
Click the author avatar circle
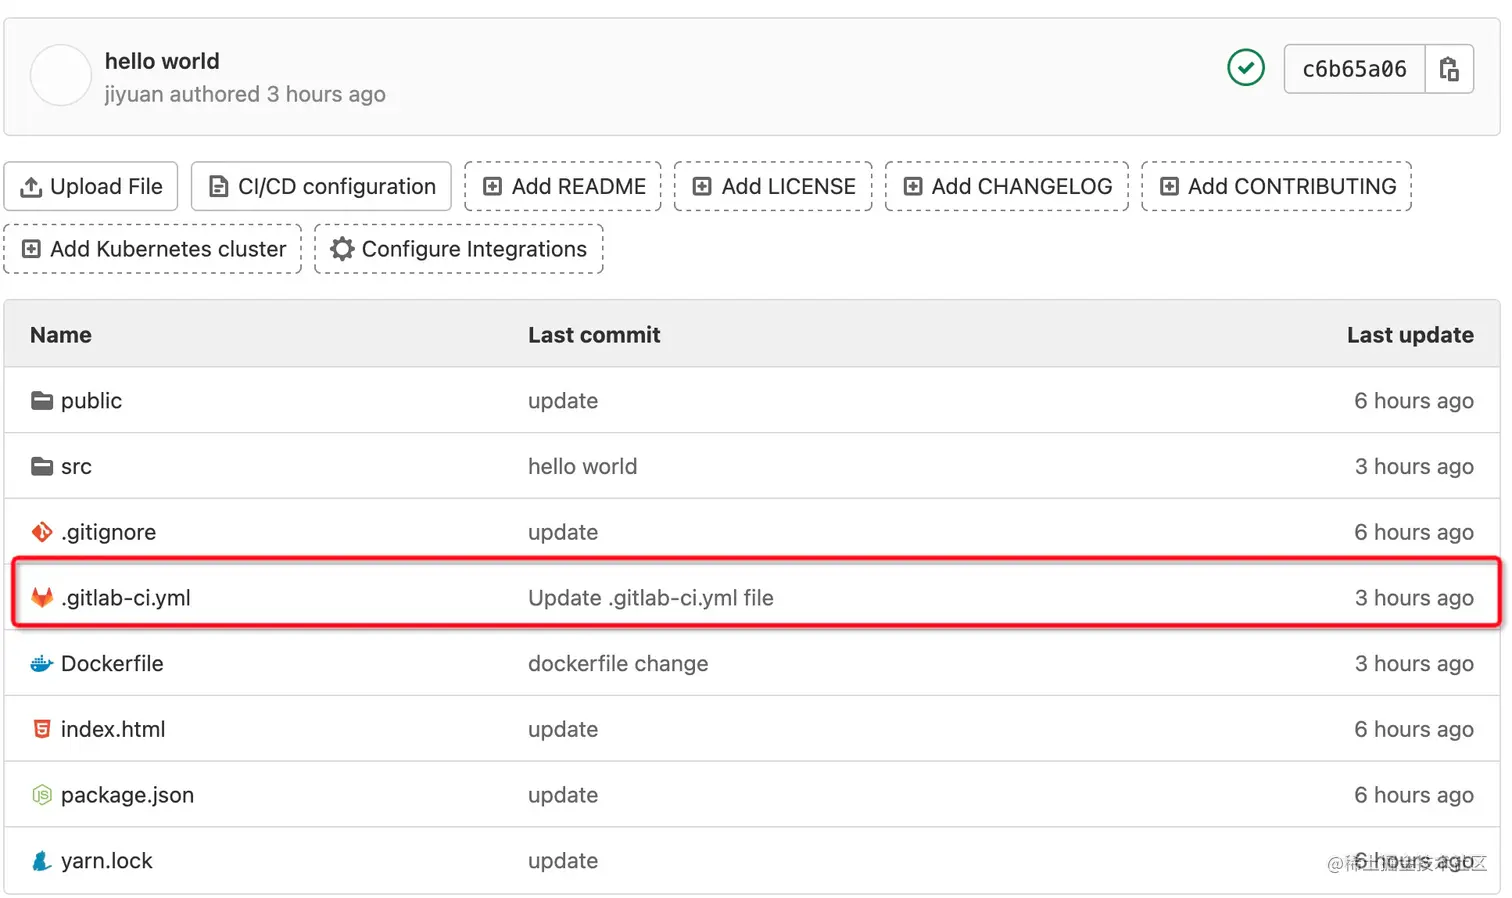pos(61,76)
